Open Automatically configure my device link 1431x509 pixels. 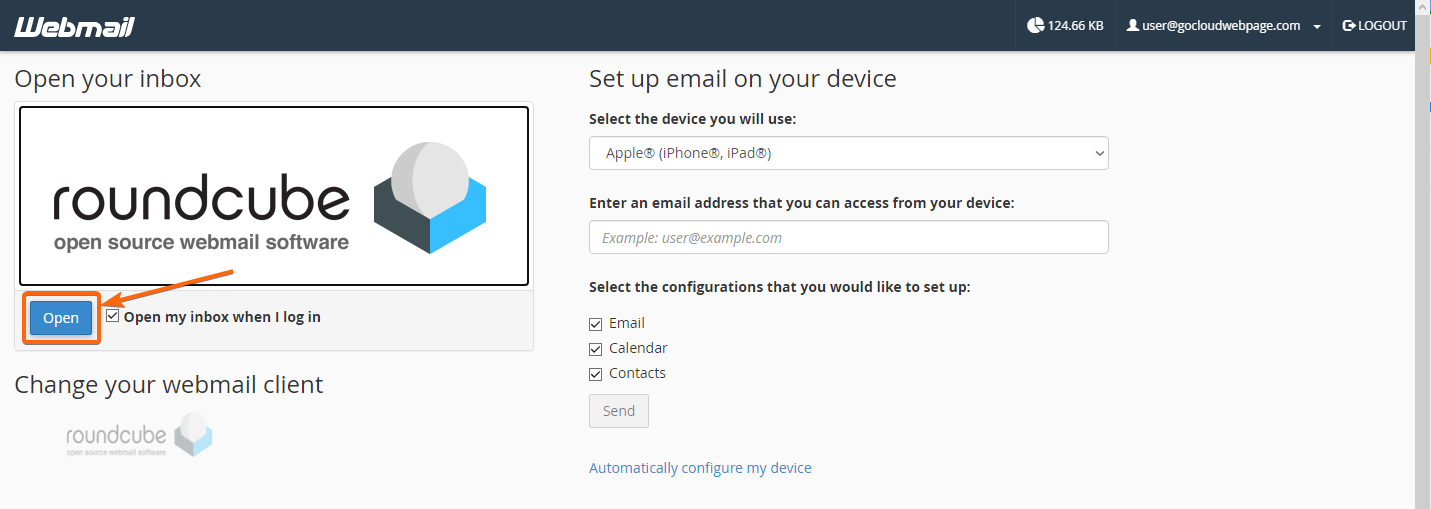(x=700, y=468)
